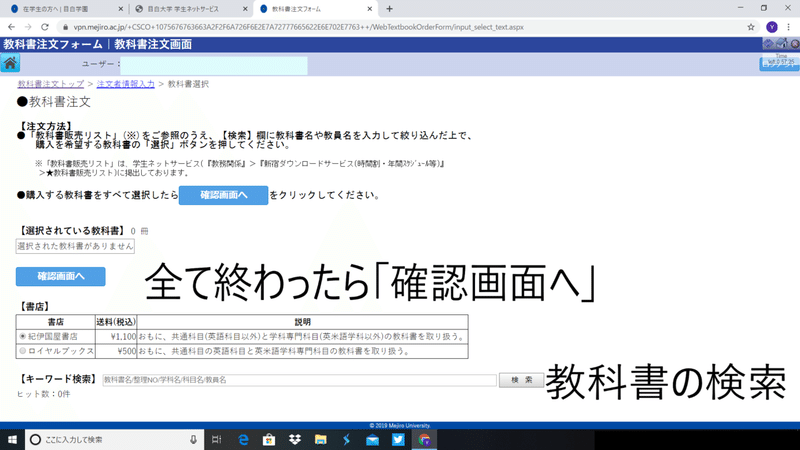Click the Windows taskbar search box
This screenshot has width=800, height=450.
114,439
